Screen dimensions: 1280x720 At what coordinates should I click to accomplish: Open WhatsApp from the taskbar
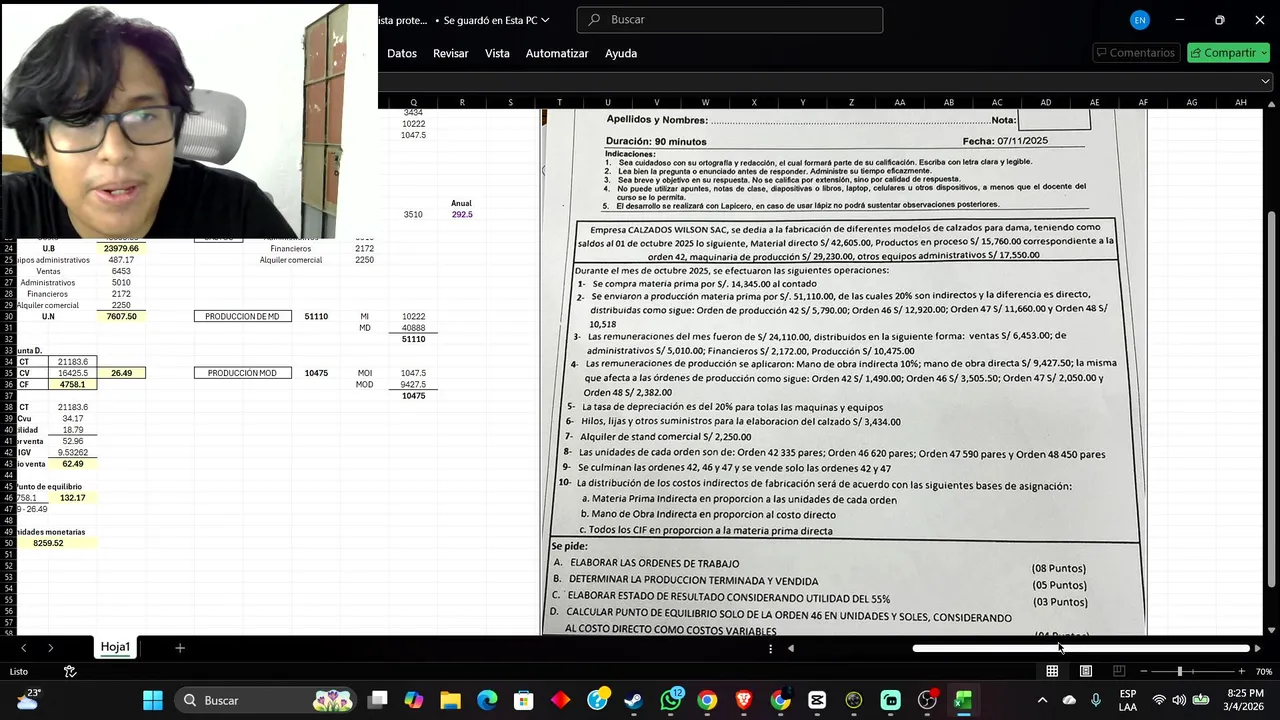(x=670, y=700)
